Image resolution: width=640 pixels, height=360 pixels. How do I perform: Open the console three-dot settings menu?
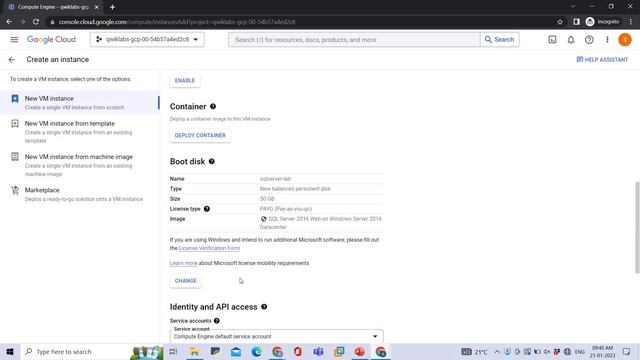coord(607,40)
